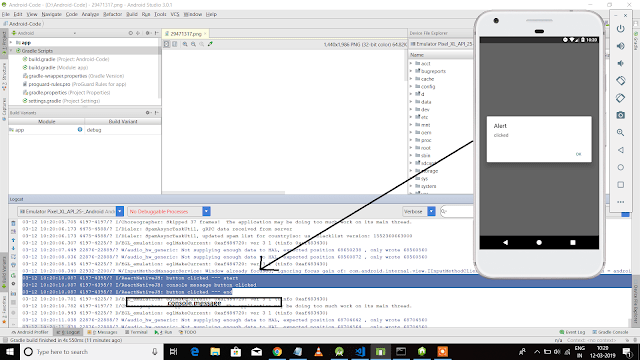640x360 pixels.
Task: Click zoom out icon in image editor
Action: click(x=193, y=44)
